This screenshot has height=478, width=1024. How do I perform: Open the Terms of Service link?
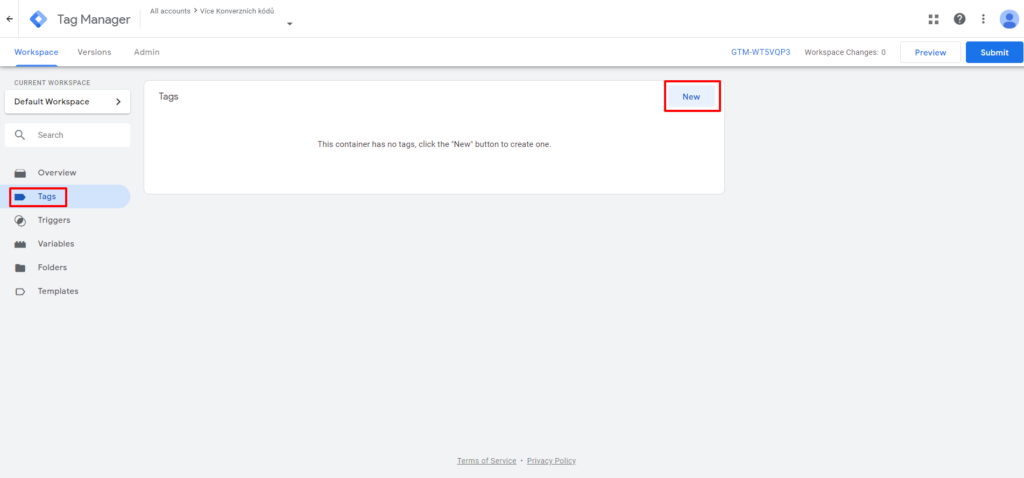pyautogui.click(x=487, y=461)
